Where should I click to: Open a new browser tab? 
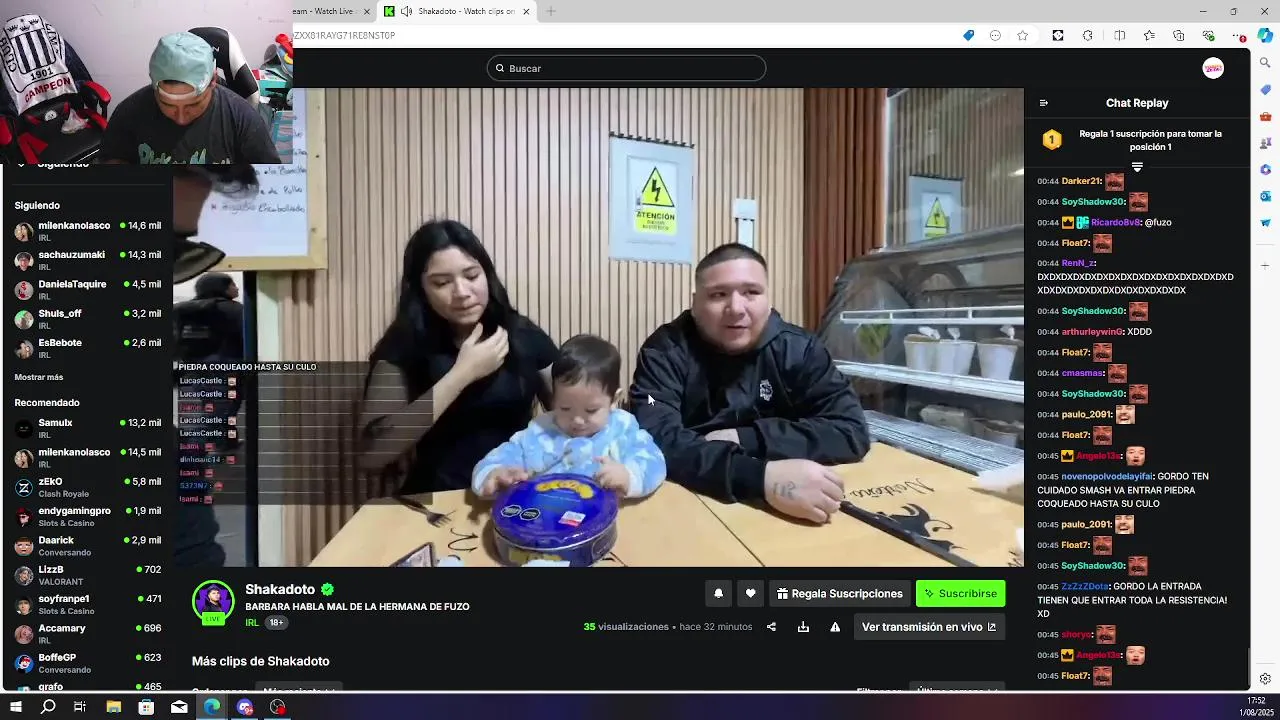pyautogui.click(x=551, y=11)
